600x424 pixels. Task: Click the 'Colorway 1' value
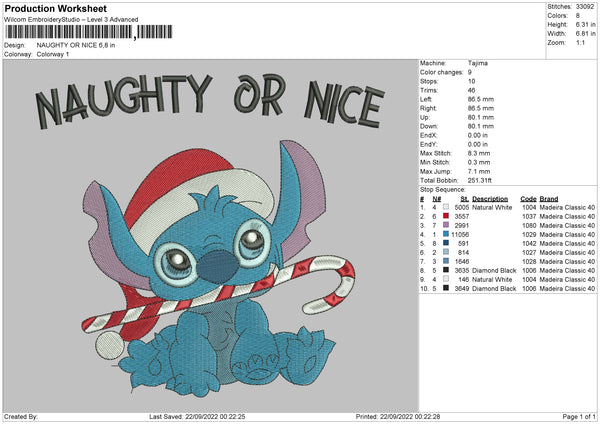pos(53,54)
